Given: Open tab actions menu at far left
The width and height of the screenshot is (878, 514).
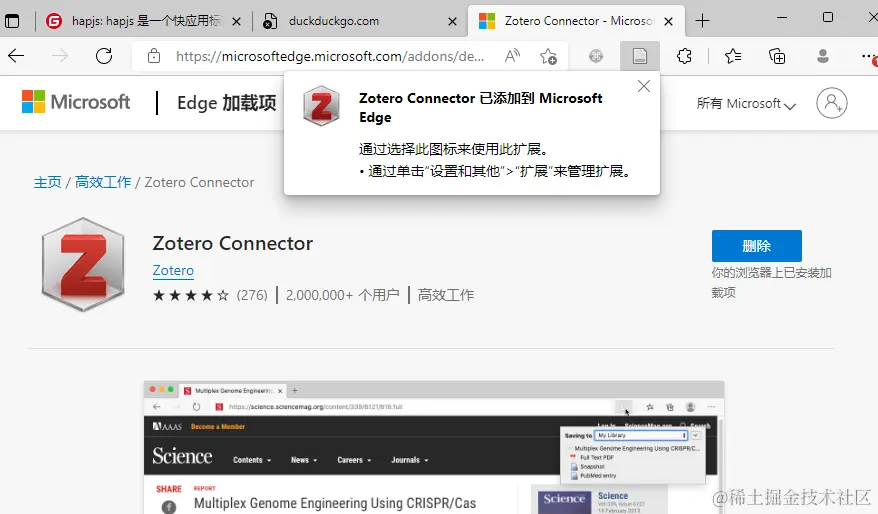Looking at the screenshot, I should [12, 21].
